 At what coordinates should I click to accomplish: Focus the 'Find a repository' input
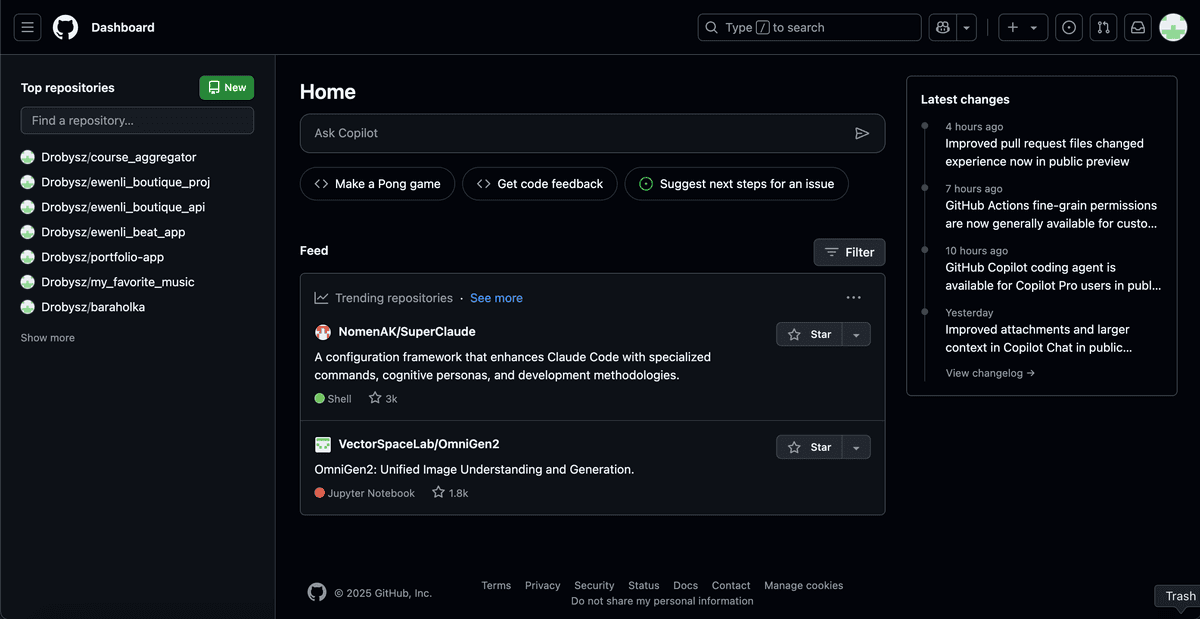137,121
